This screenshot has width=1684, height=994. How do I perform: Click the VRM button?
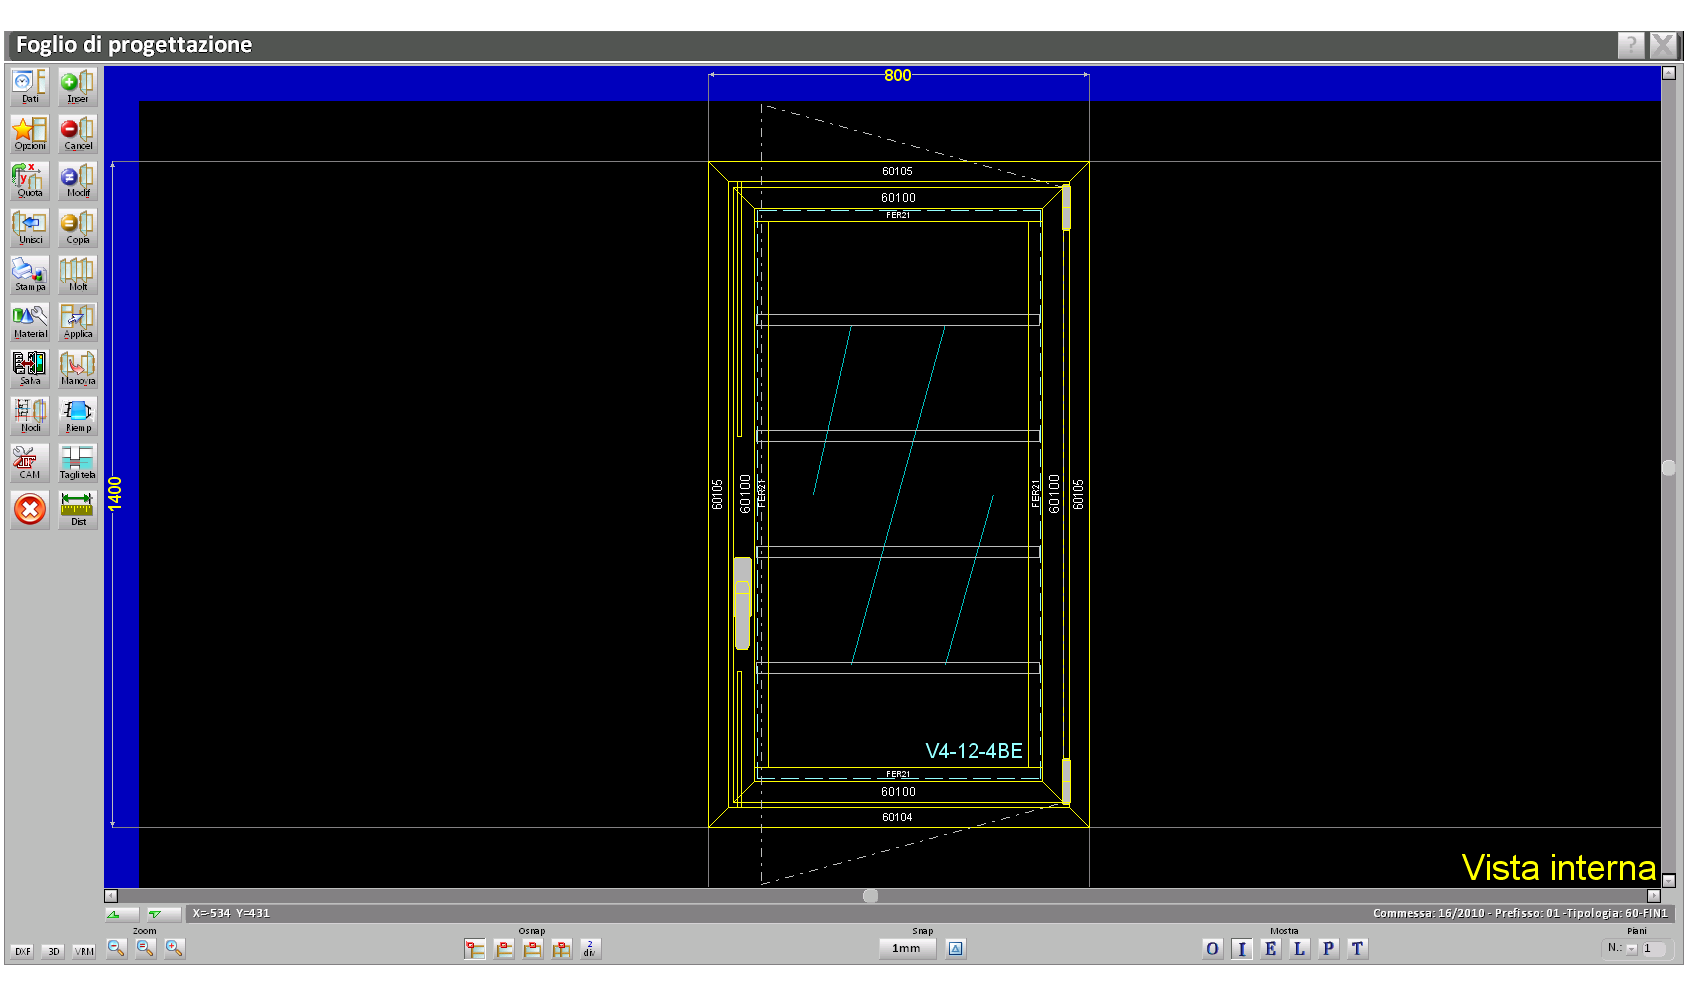[84, 951]
